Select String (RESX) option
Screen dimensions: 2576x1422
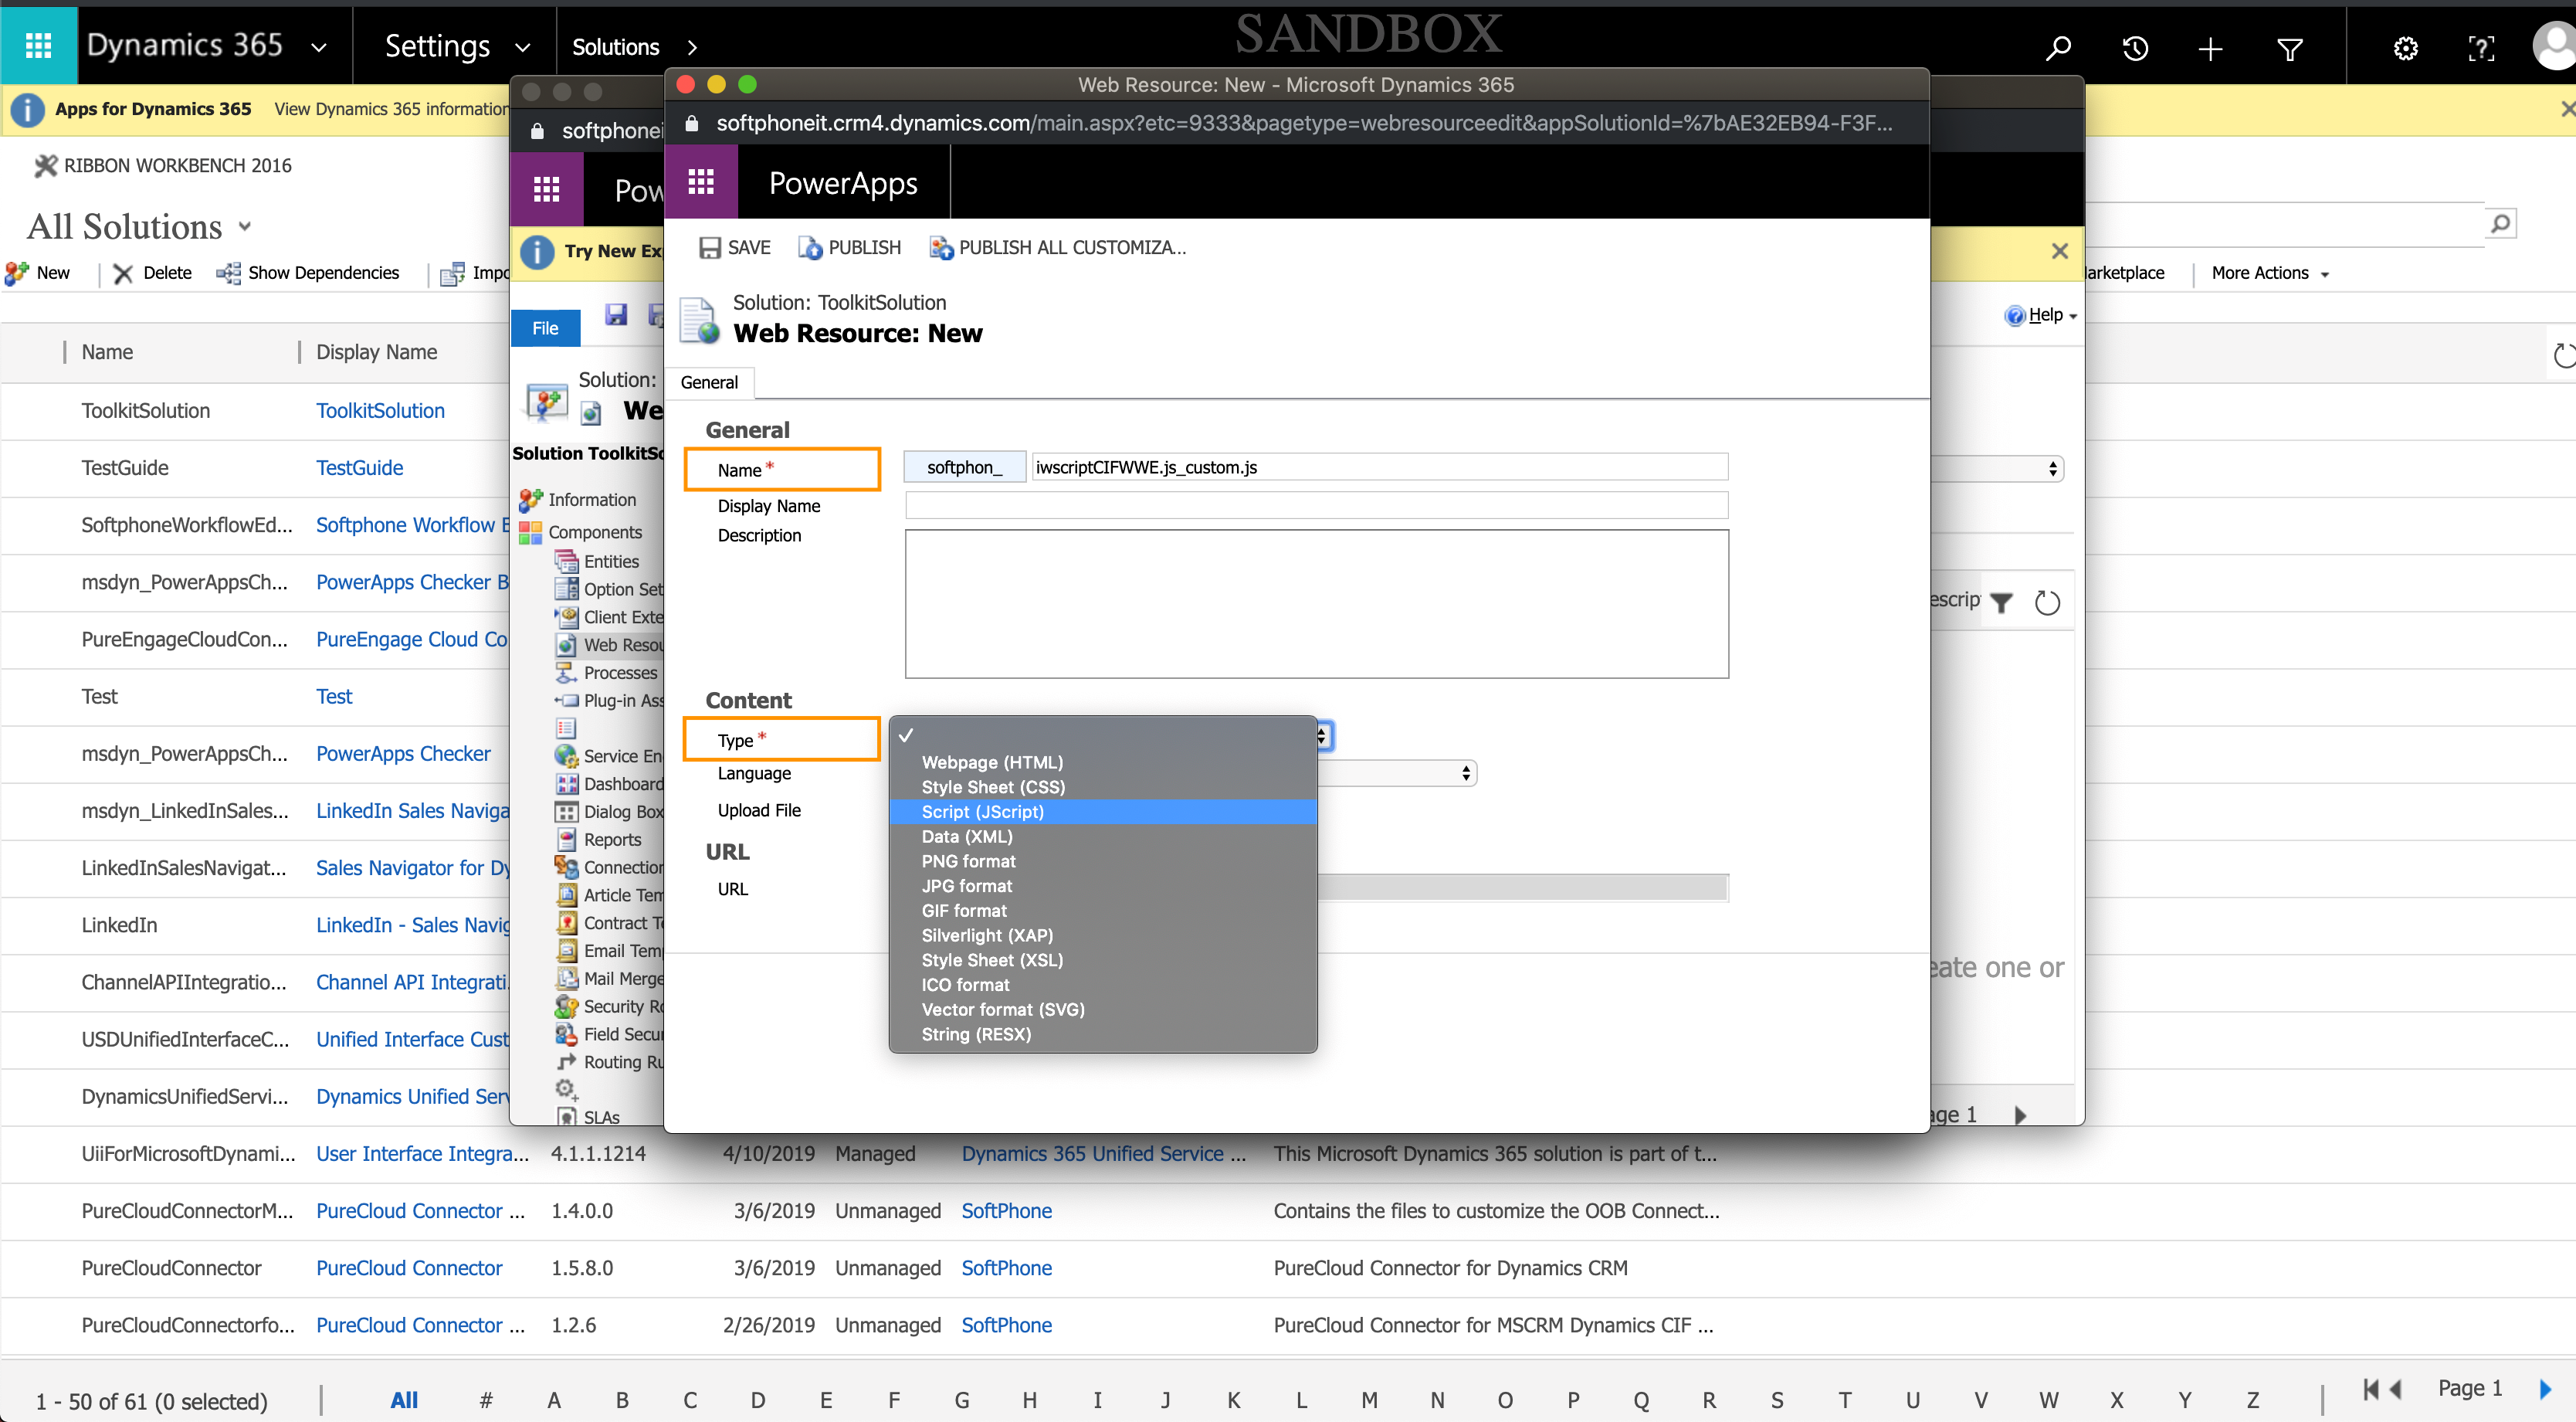1103,1034
